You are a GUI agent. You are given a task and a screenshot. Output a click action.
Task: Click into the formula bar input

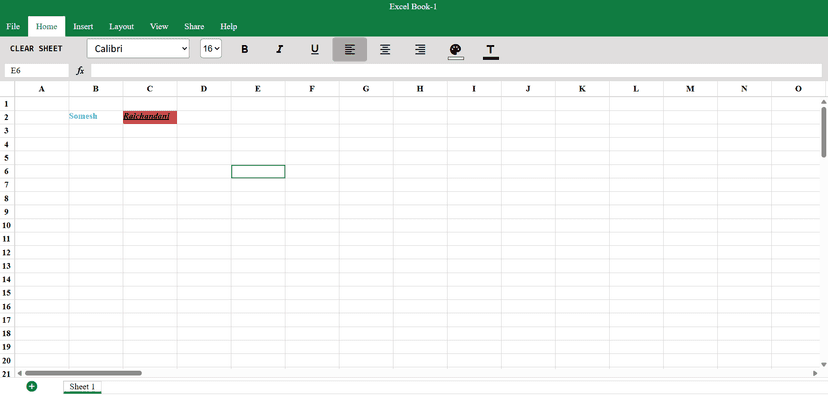pos(456,70)
